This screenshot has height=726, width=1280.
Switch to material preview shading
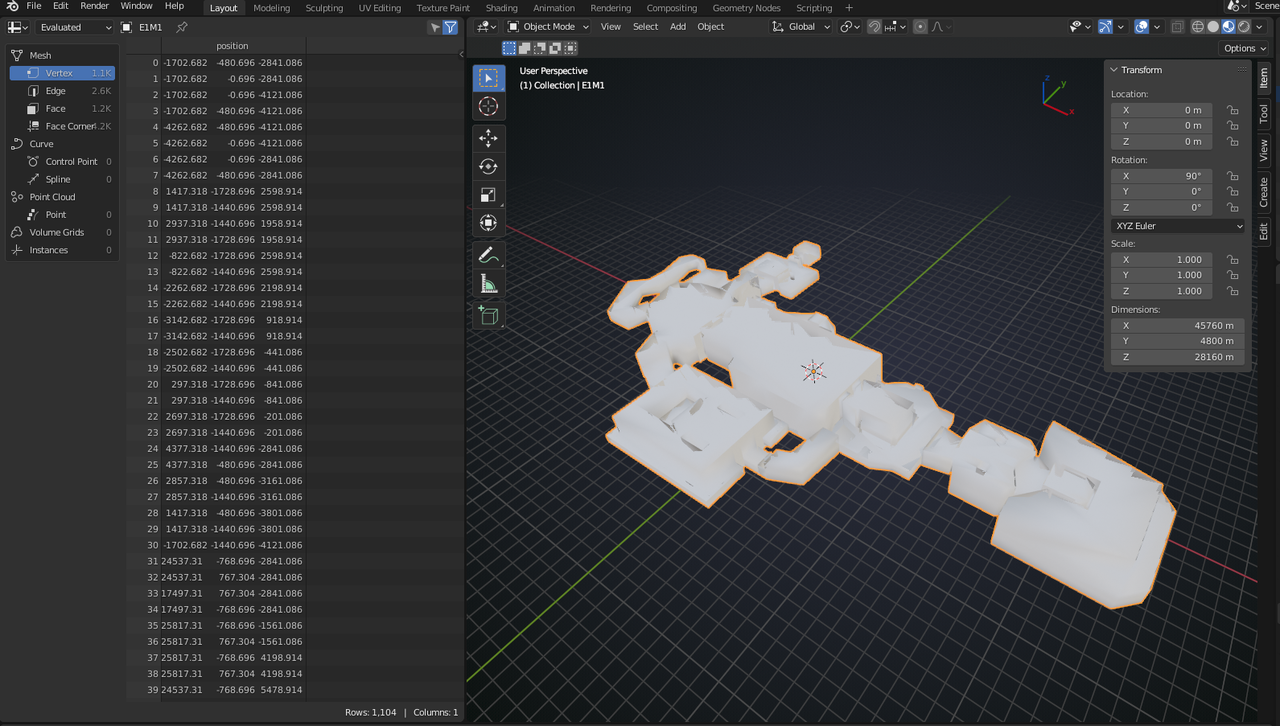pos(1228,27)
